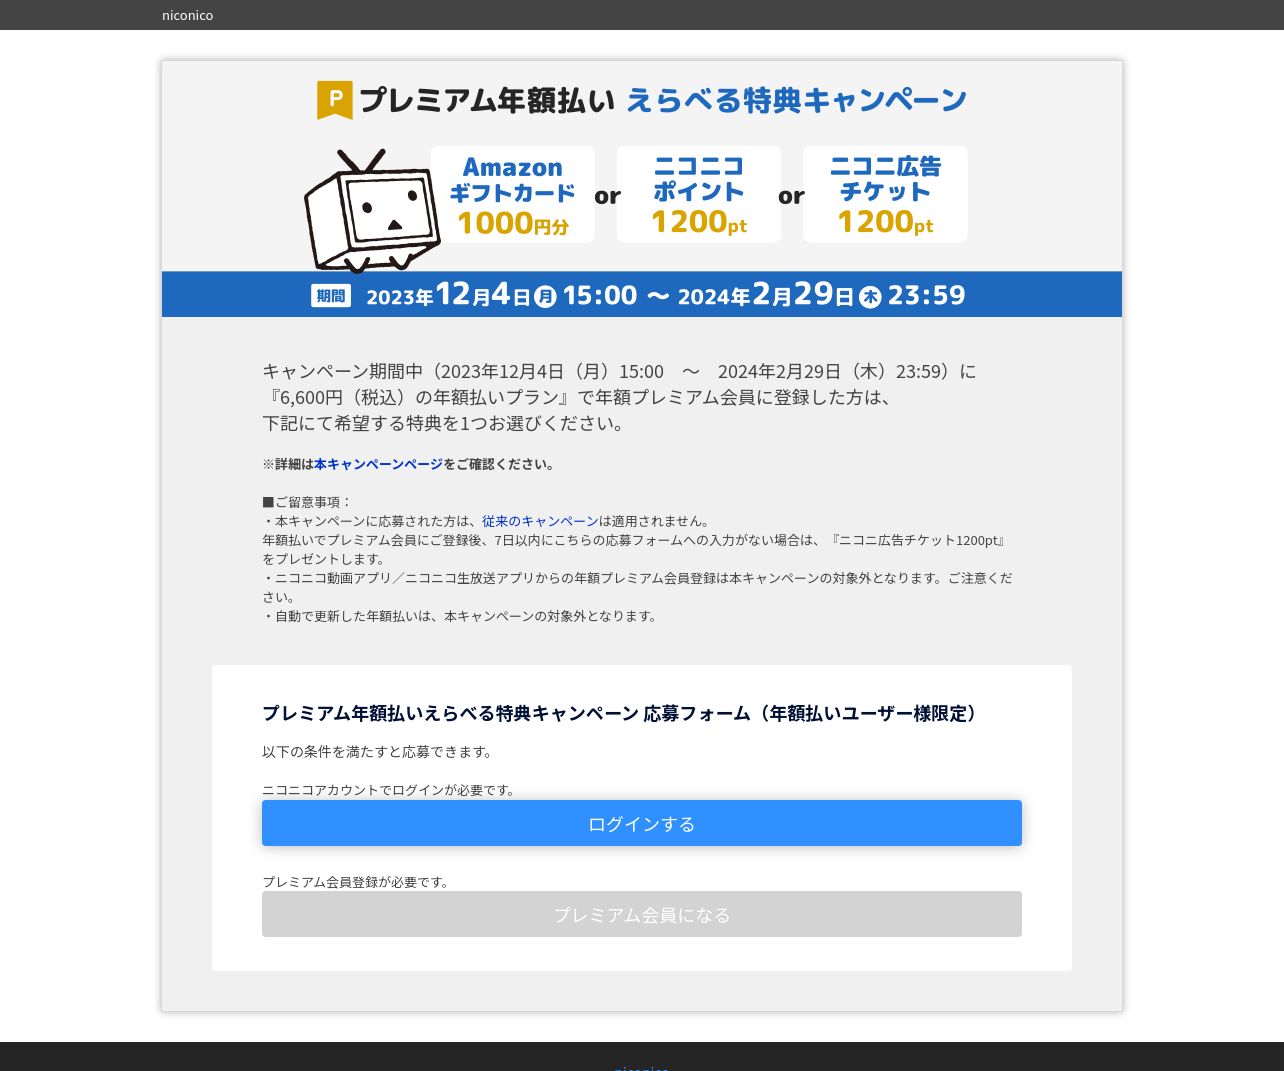Open the 従来のキャンペーン link
Image resolution: width=1284 pixels, height=1071 pixels.
[540, 521]
